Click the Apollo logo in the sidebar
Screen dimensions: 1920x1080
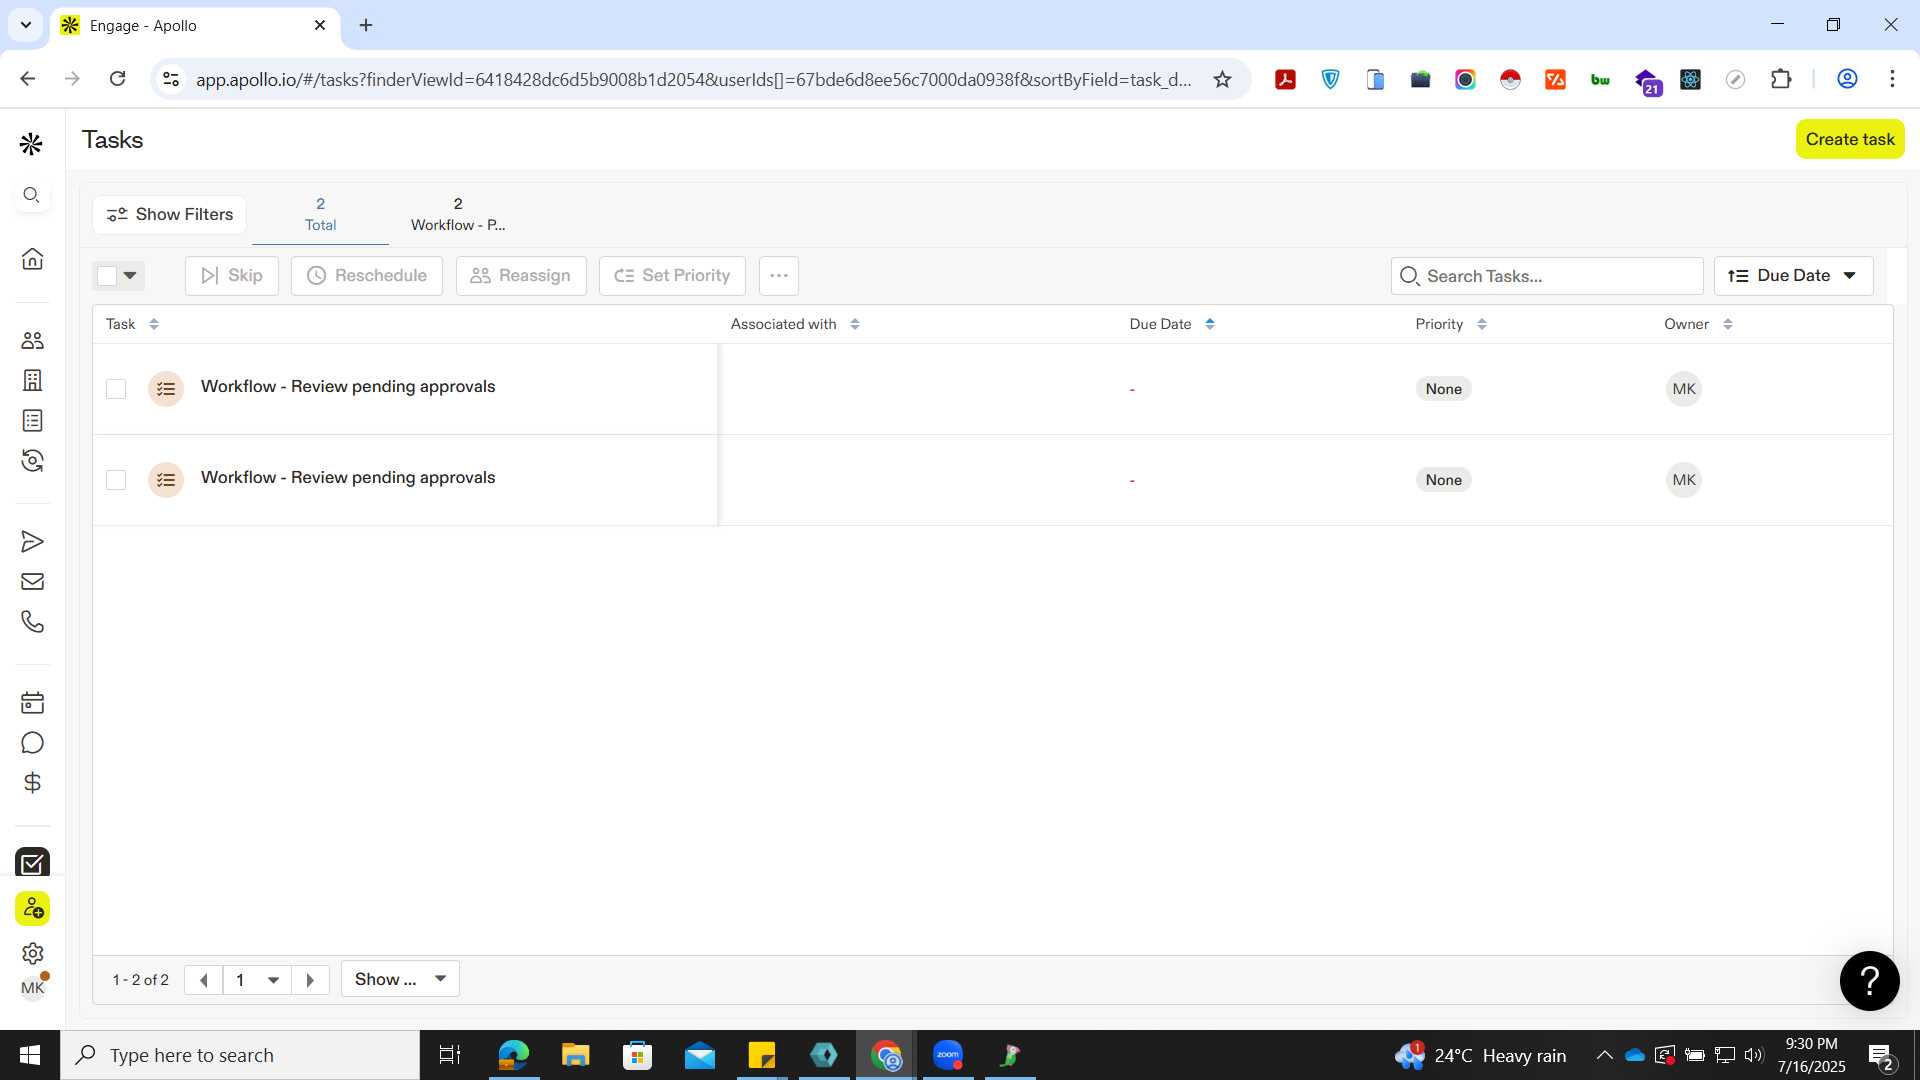click(x=31, y=144)
